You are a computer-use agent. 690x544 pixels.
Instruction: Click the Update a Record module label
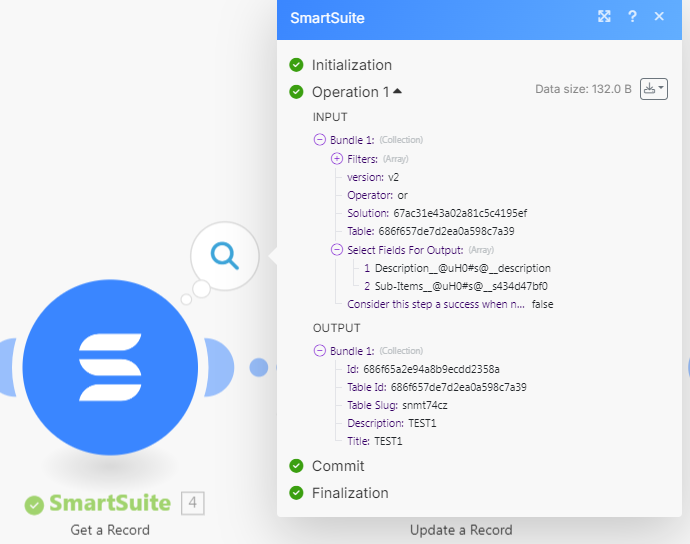[461, 530]
